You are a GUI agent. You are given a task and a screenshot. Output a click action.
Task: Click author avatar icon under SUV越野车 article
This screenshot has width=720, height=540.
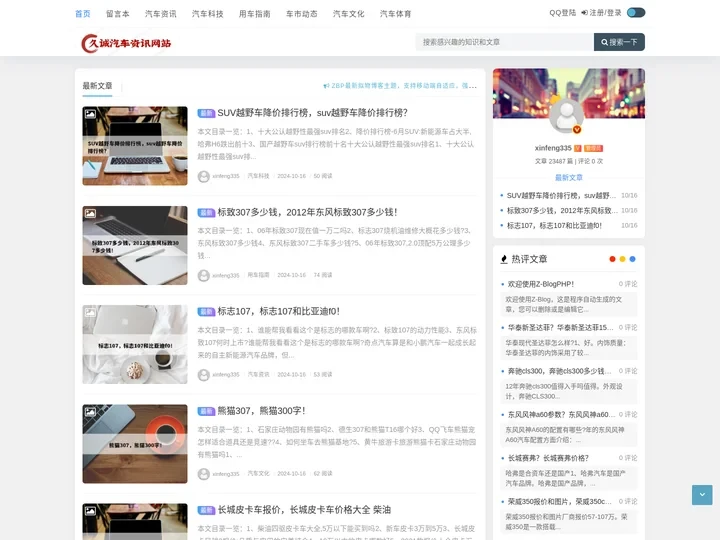(203, 176)
